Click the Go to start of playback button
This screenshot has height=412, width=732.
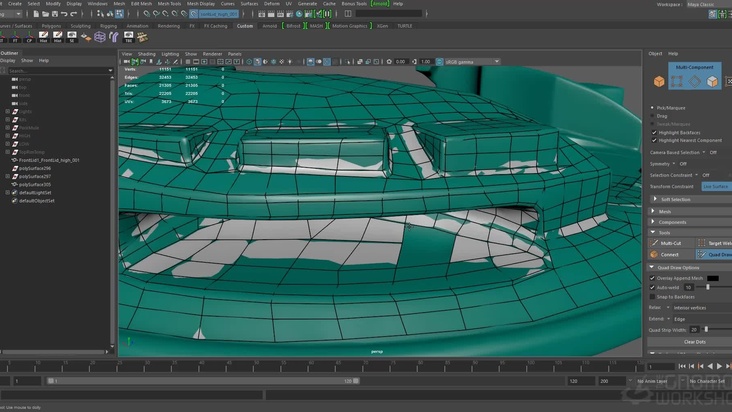click(x=683, y=367)
